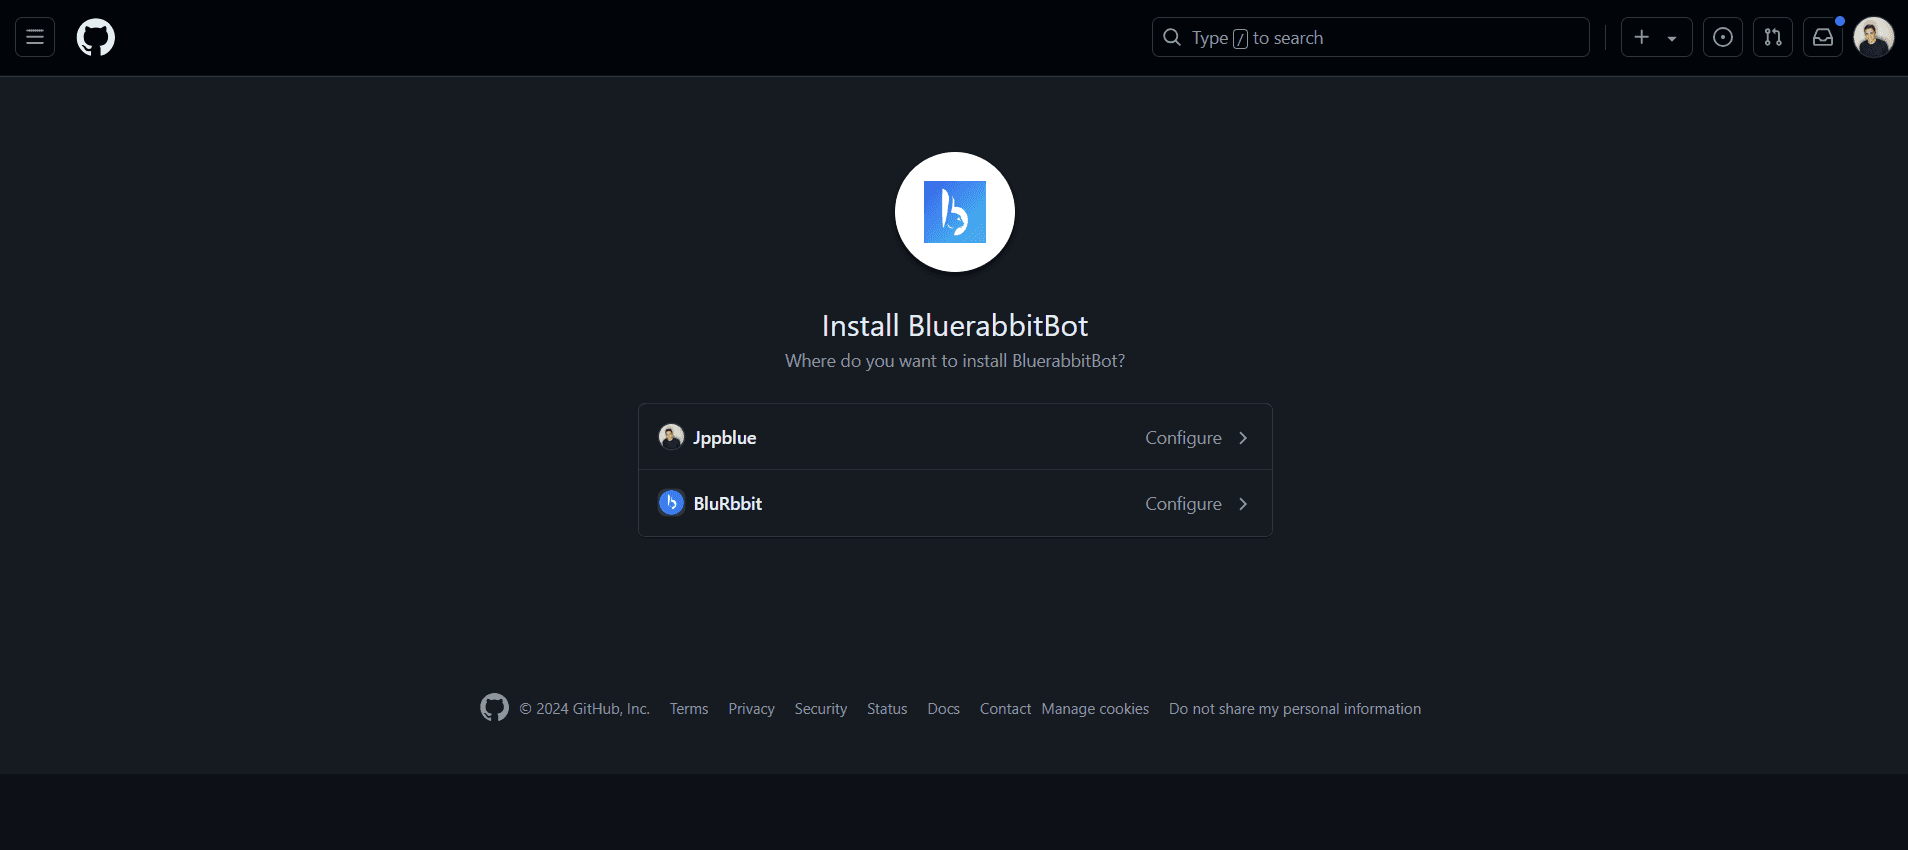This screenshot has height=850, width=1908.
Task: Click '© 2024 GitHub, Inc.' text
Action: pos(584,709)
